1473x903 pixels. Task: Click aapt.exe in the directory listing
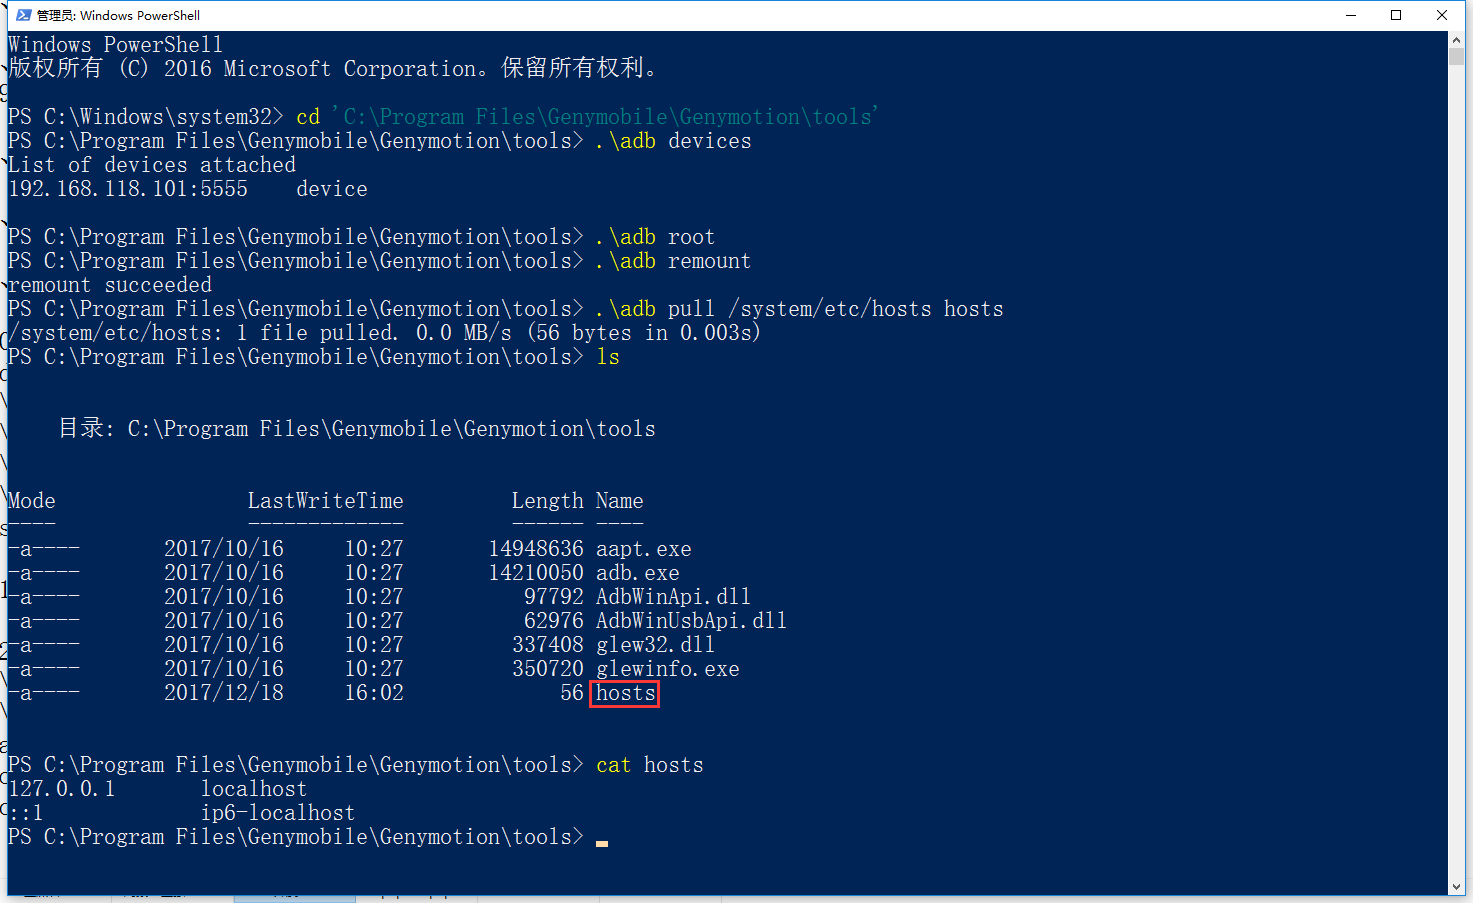coord(644,549)
